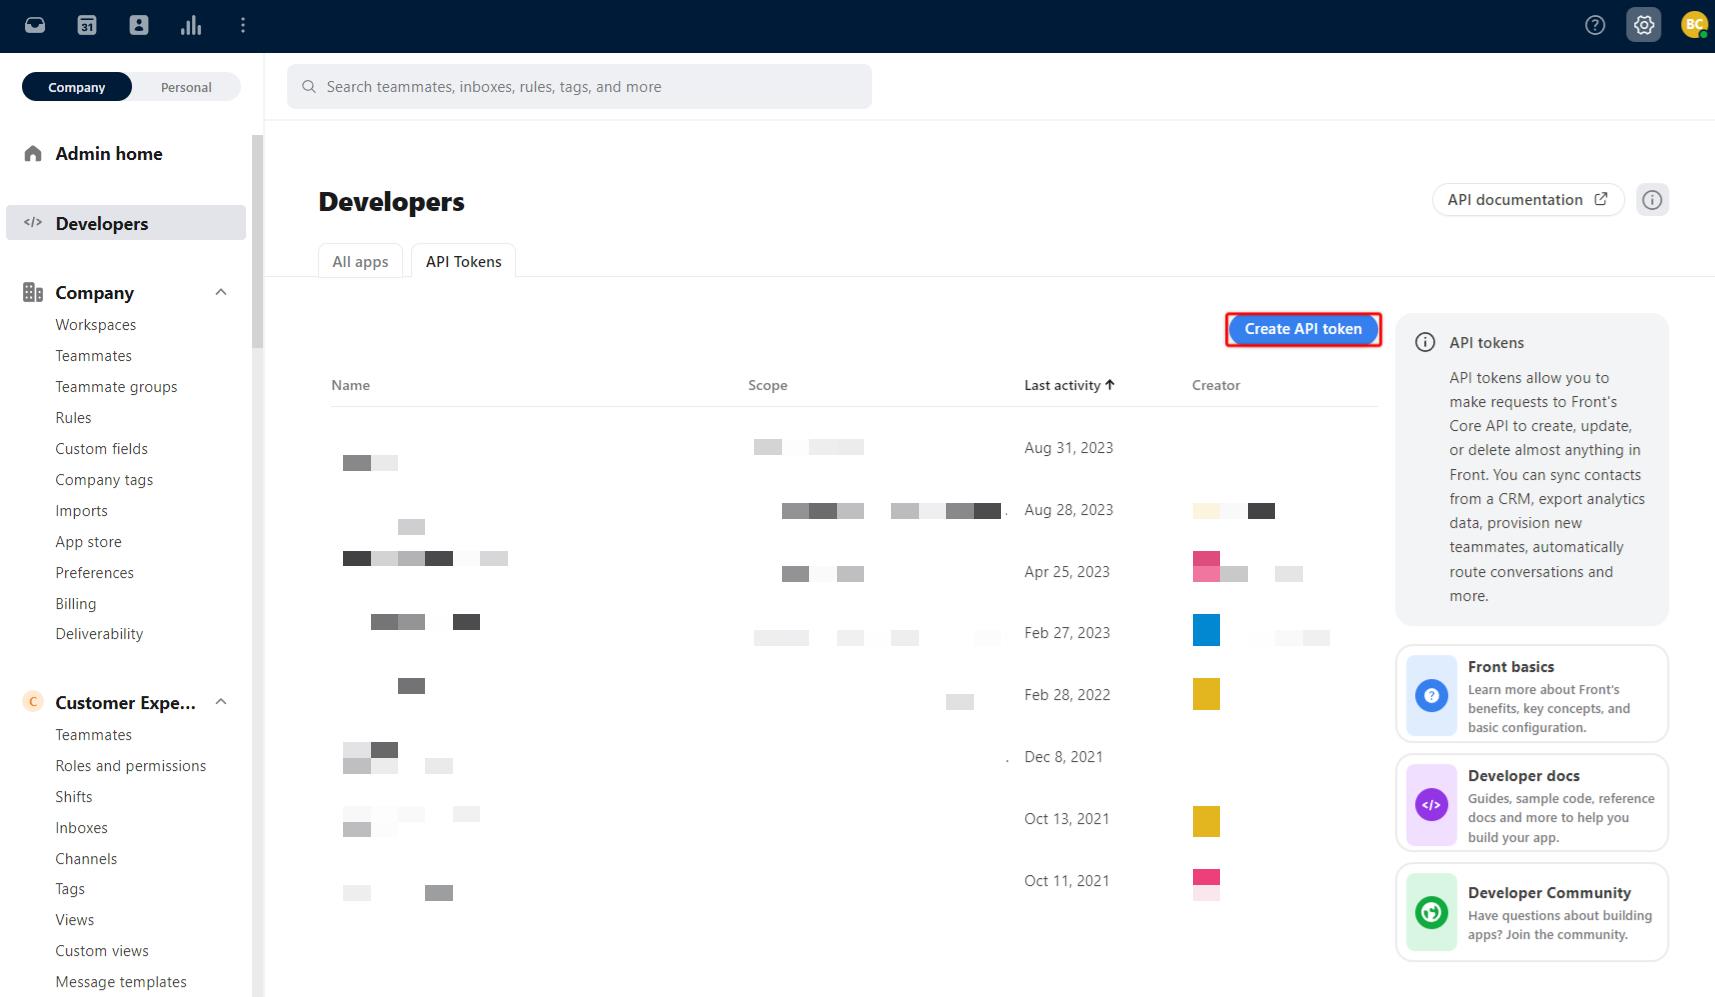Open the Contacts icon in top navigation
Screen dimensions: 1715x997
tap(139, 24)
